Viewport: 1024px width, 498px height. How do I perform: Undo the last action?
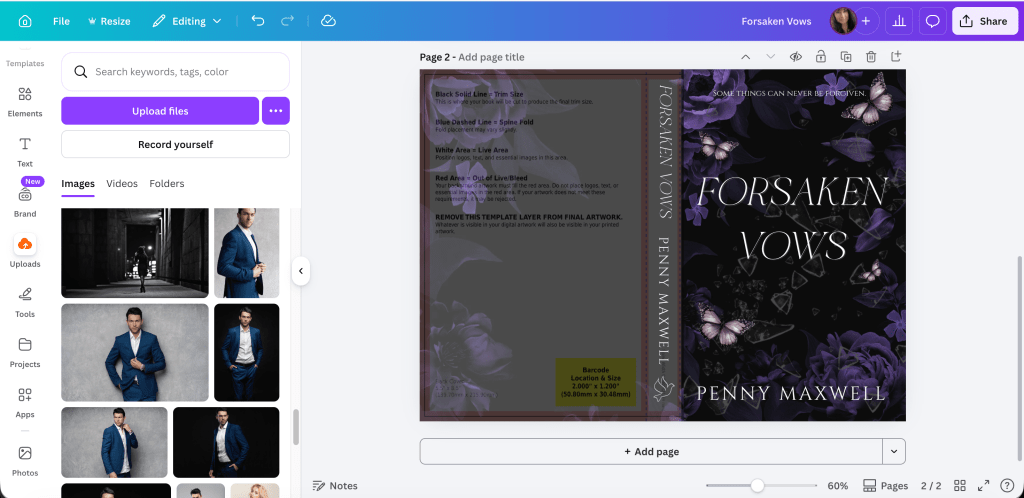point(258,21)
